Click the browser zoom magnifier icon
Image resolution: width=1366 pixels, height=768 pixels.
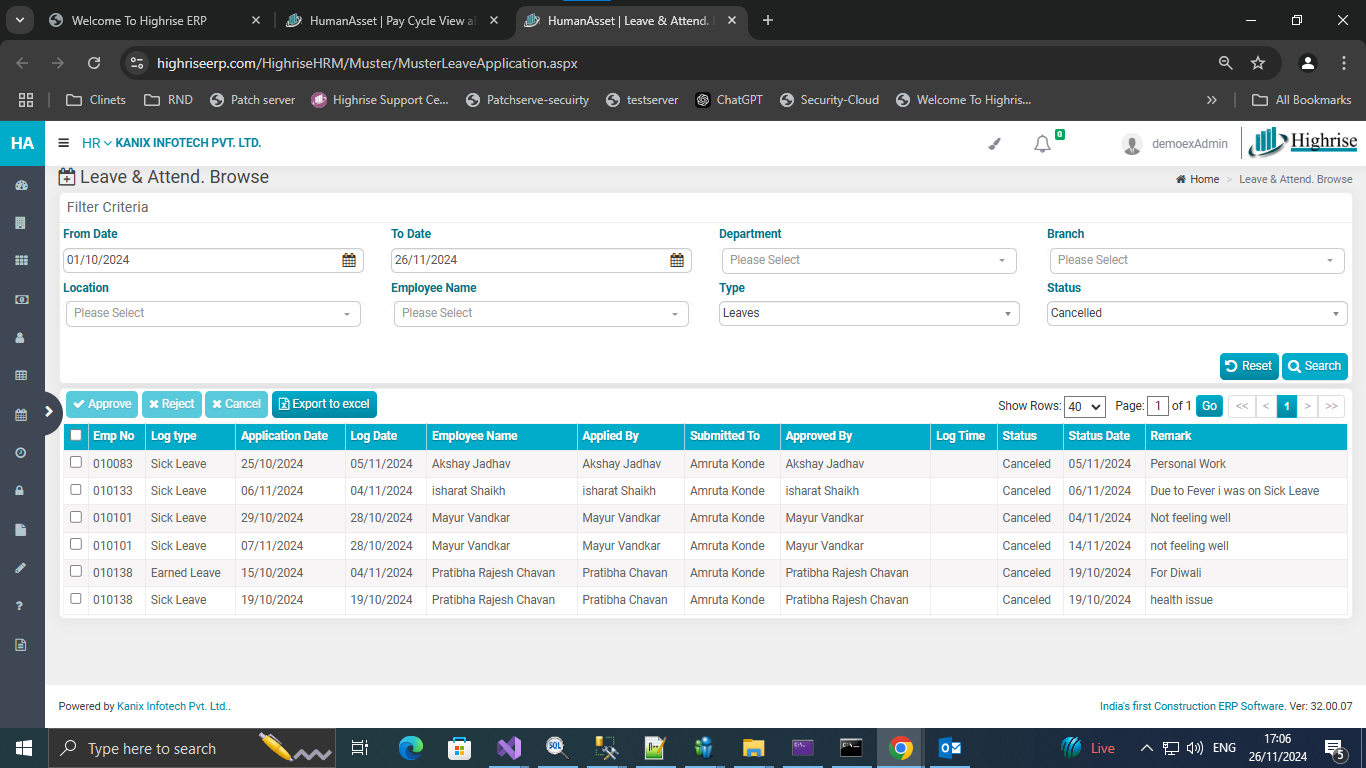(x=1225, y=63)
